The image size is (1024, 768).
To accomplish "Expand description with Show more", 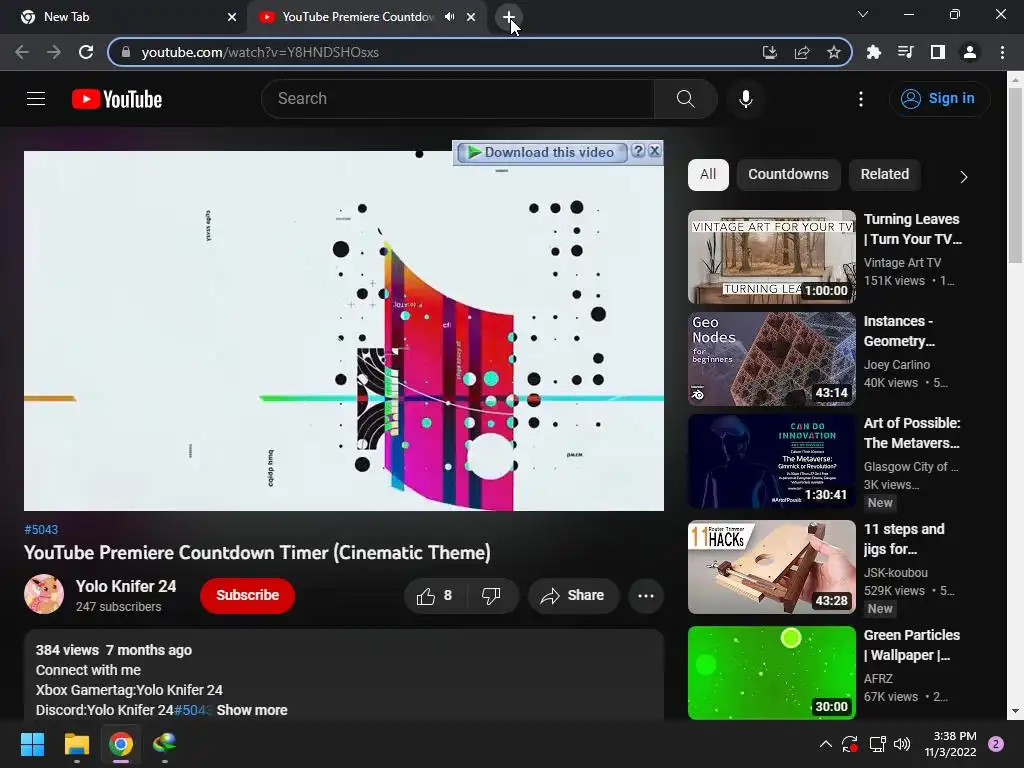I will pos(251,711).
